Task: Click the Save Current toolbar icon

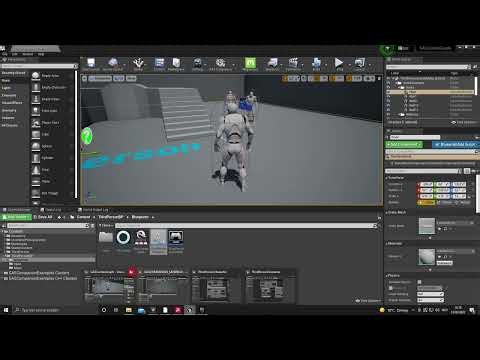Action: 91,63
